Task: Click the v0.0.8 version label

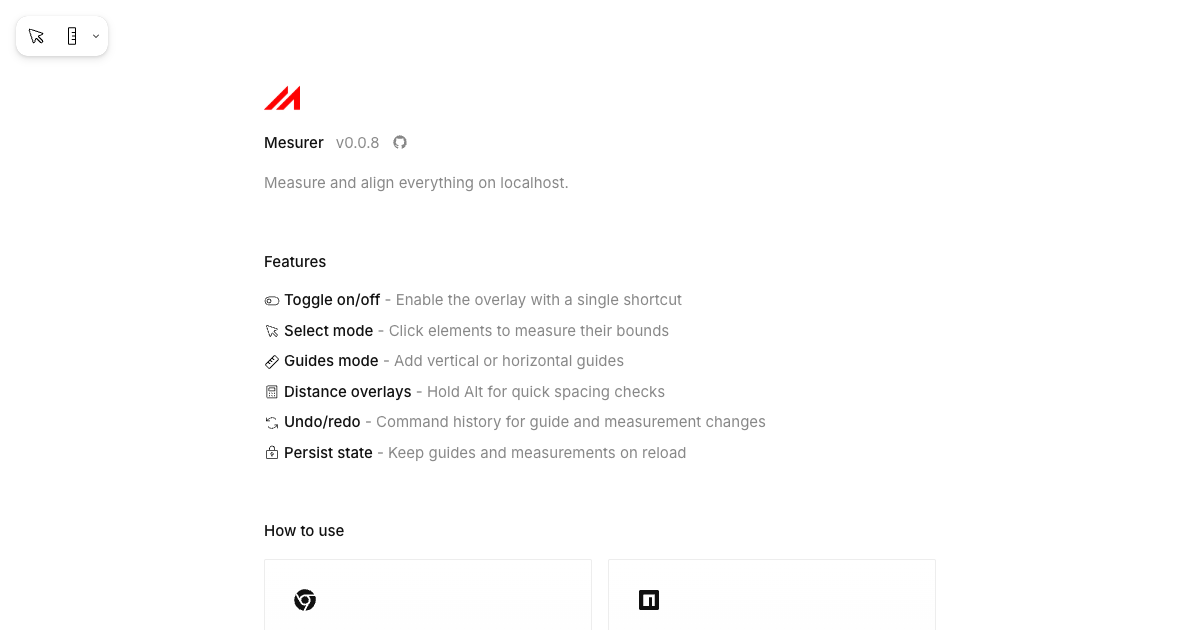Action: tap(358, 143)
